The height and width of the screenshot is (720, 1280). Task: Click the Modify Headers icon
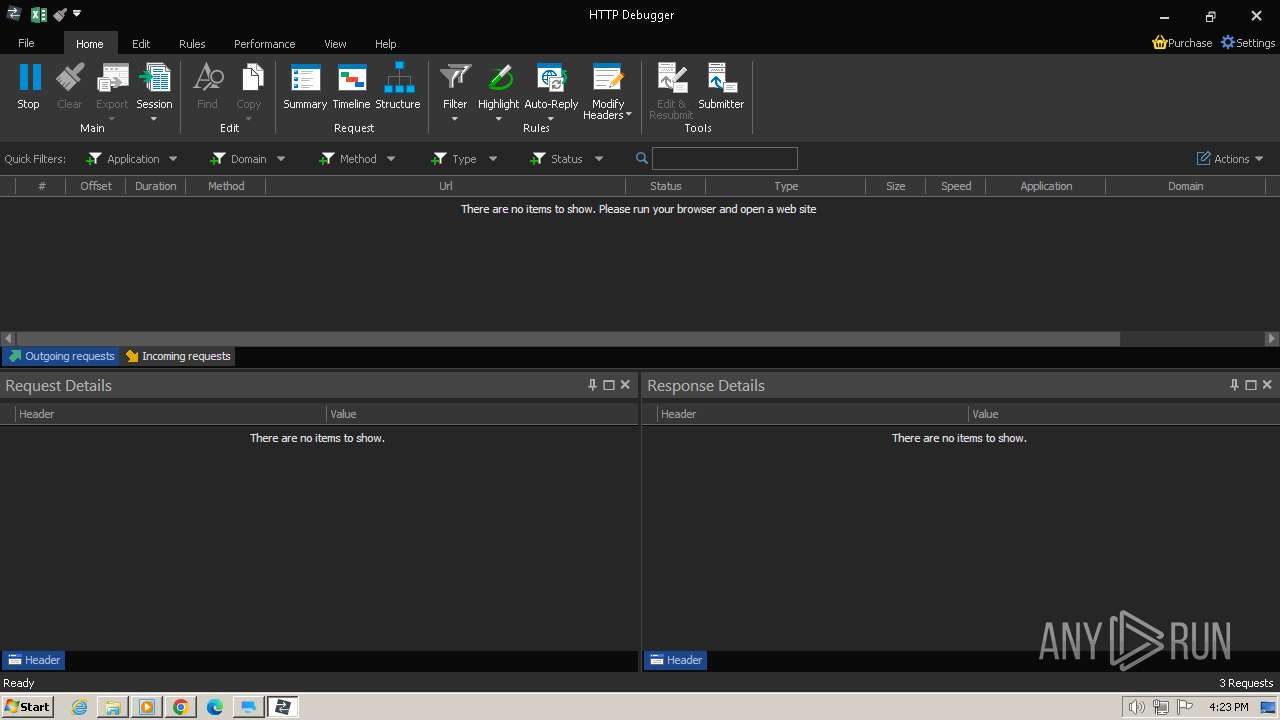pyautogui.click(x=608, y=78)
